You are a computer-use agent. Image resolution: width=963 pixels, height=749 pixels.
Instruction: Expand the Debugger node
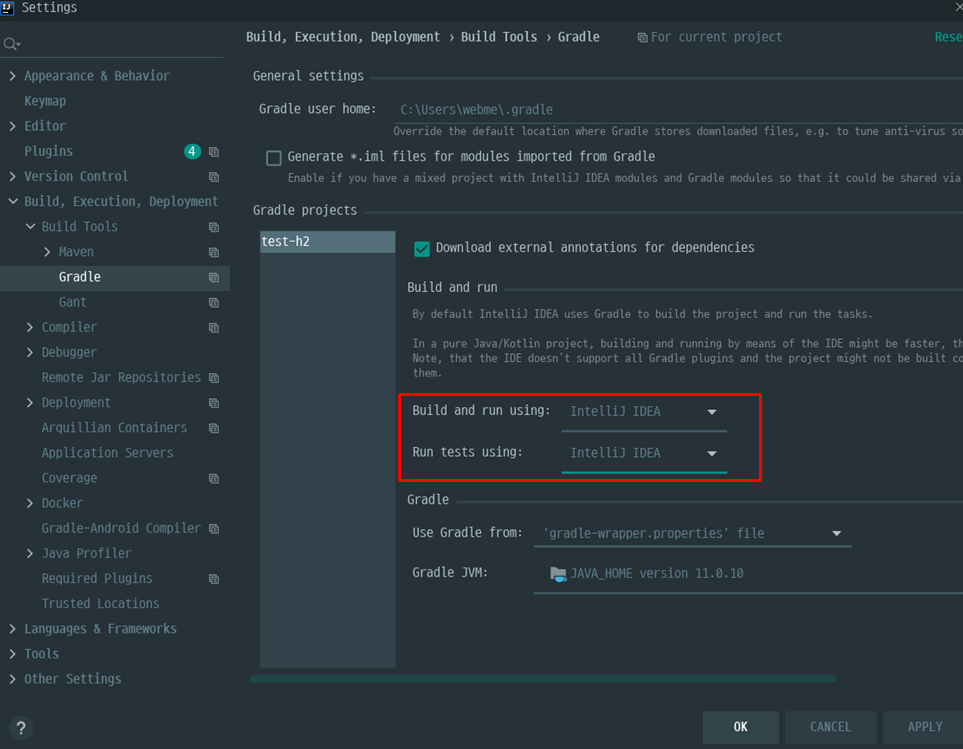[30, 352]
